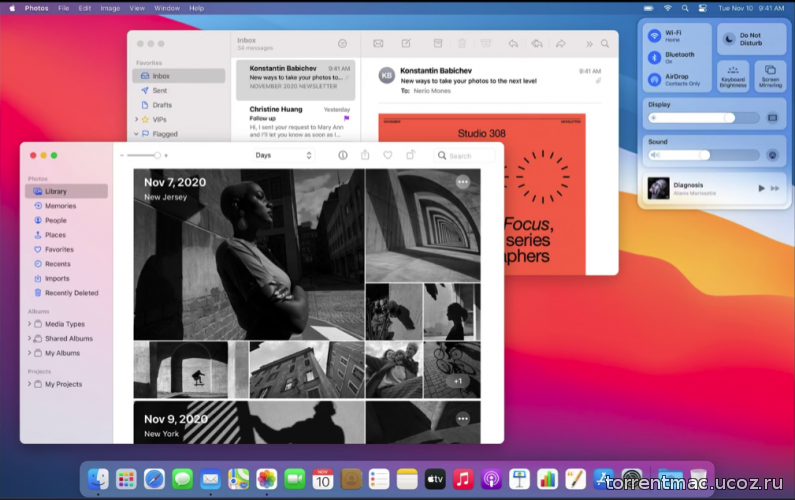Screen dimensions: 795x500
Task: Click Keyboard Brightness in Control Center
Action: click(x=733, y=76)
